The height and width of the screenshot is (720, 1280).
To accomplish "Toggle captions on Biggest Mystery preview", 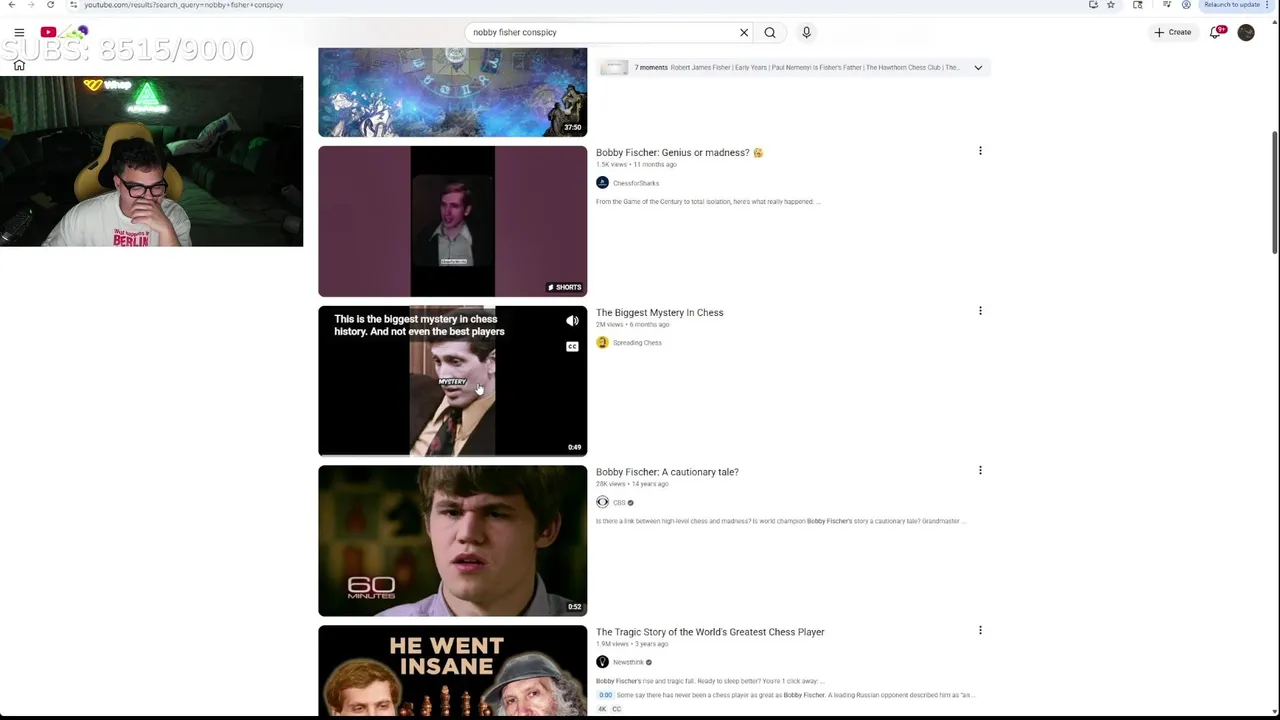I will coord(572,347).
